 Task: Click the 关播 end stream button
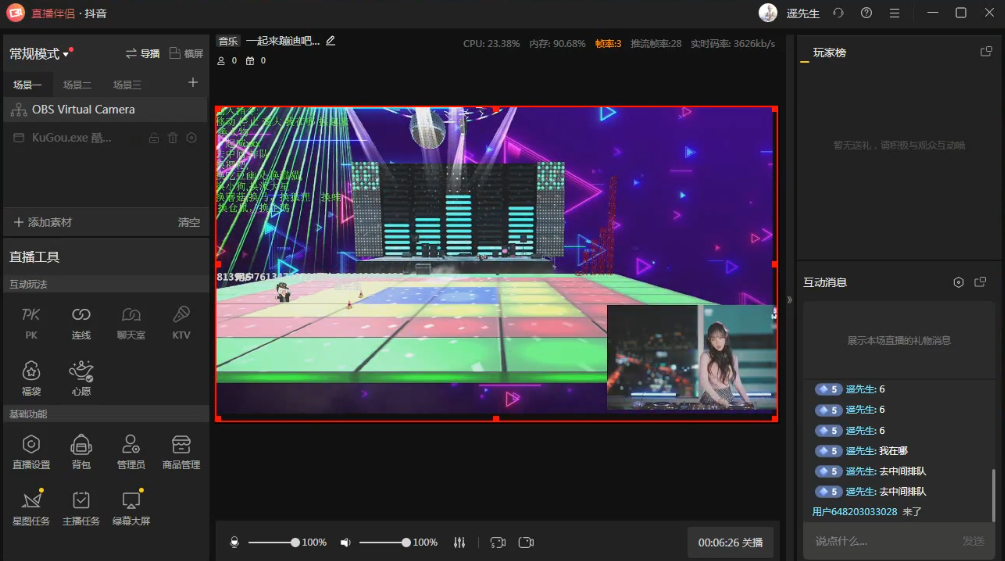[730, 542]
